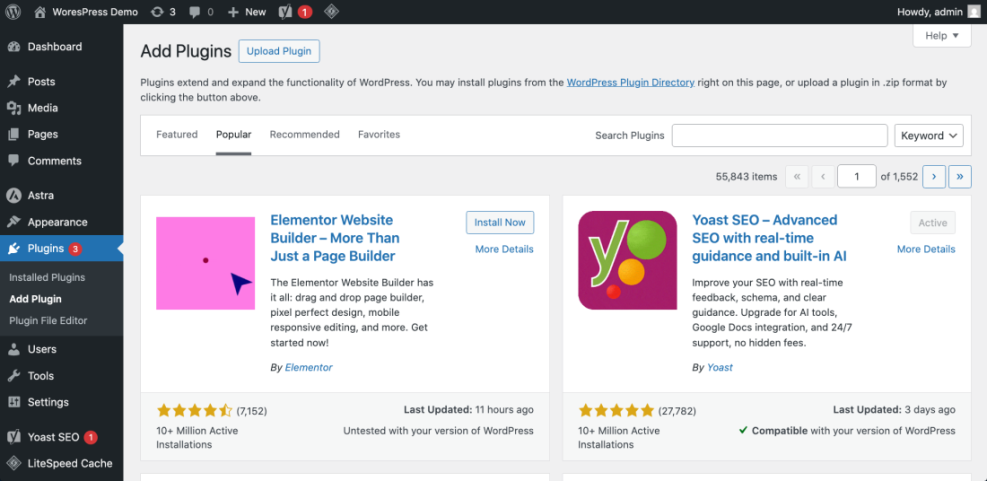
Task: Click the LiteSpeed Cache icon in sidebar
Action: (14, 463)
